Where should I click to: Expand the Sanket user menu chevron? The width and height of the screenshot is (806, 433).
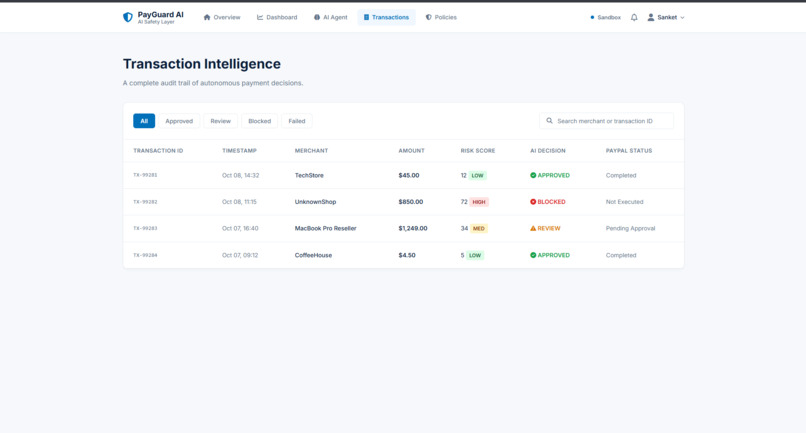point(683,17)
